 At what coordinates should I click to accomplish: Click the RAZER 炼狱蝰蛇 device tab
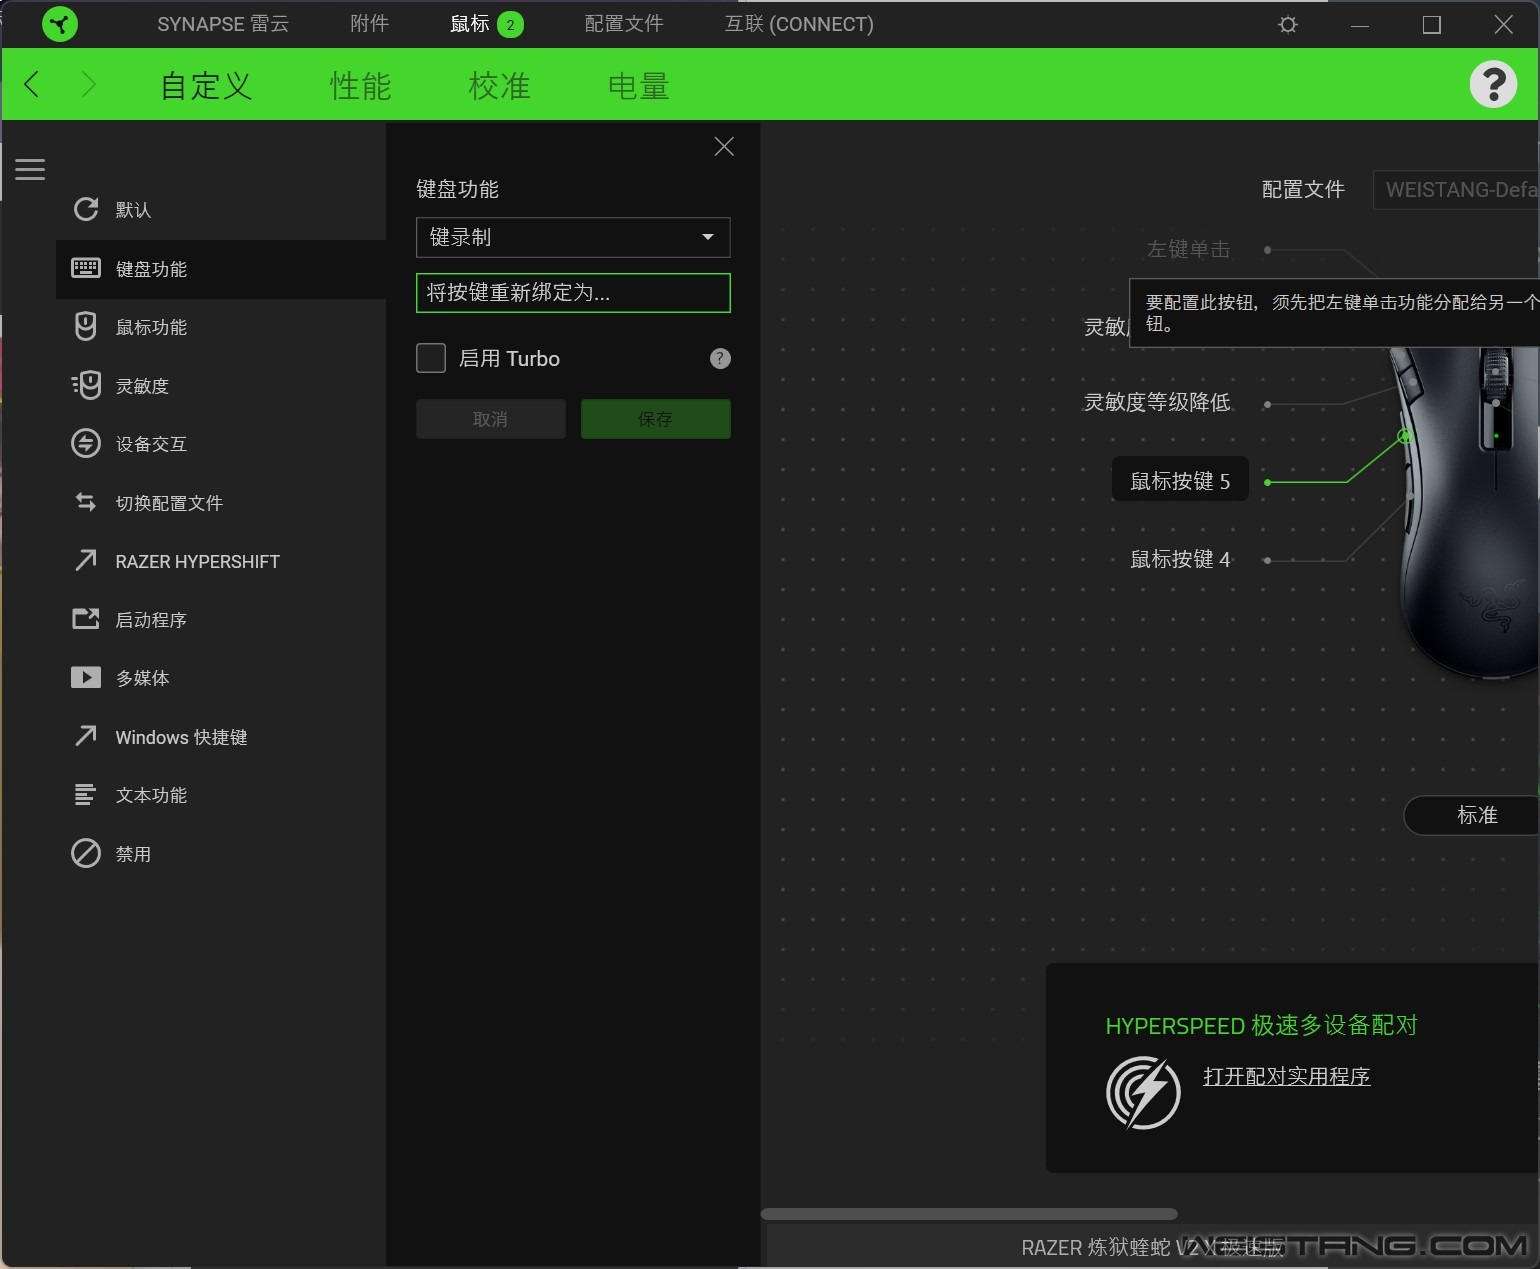point(1152,1247)
